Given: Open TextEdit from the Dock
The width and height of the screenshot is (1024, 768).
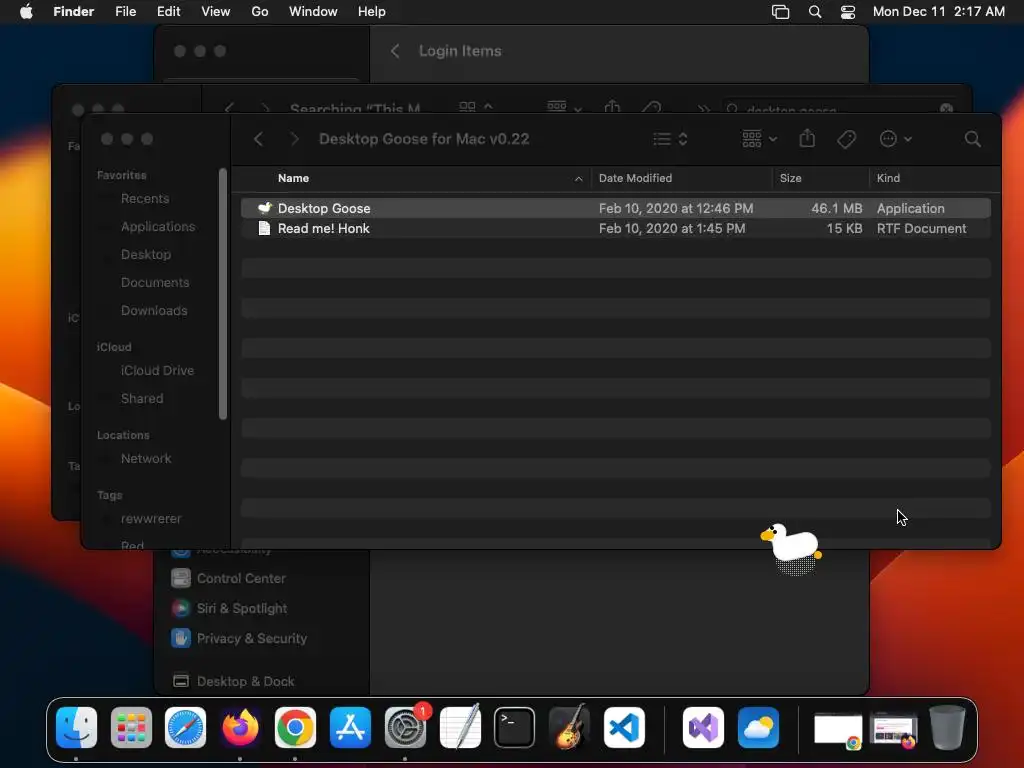Looking at the screenshot, I should tap(460, 727).
